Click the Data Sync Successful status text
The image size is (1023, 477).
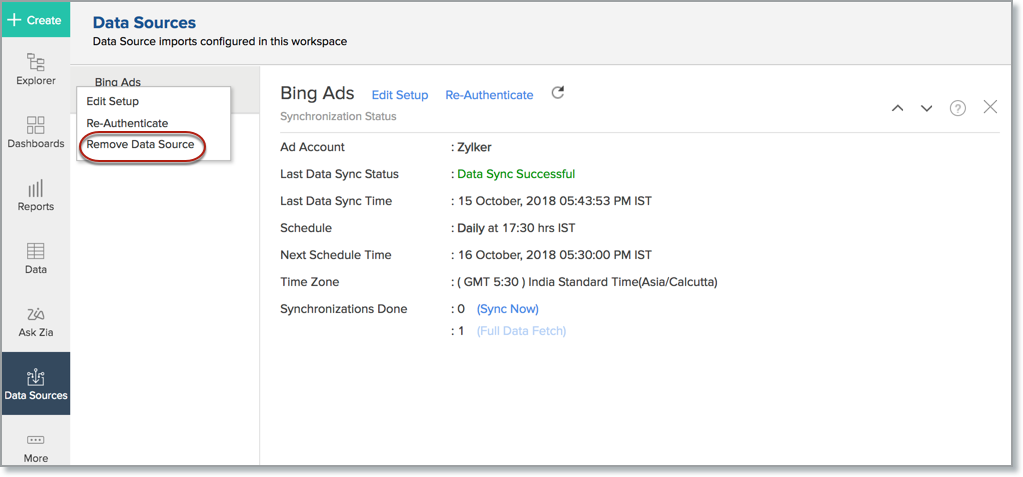pyautogui.click(x=516, y=174)
